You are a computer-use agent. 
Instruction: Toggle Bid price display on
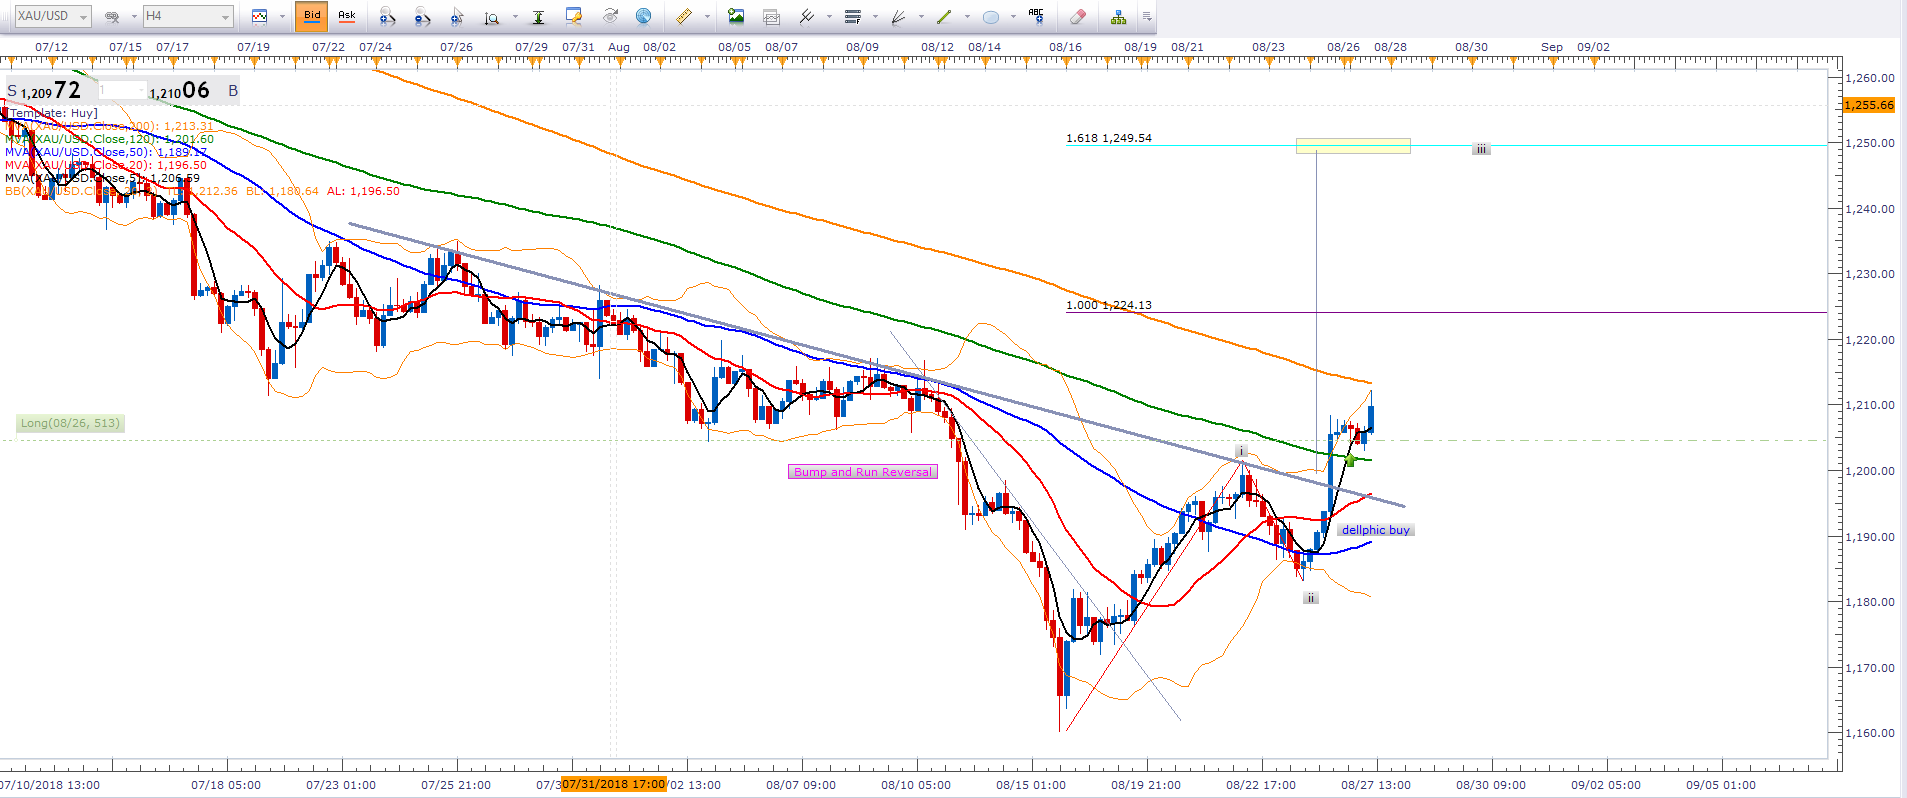click(312, 16)
